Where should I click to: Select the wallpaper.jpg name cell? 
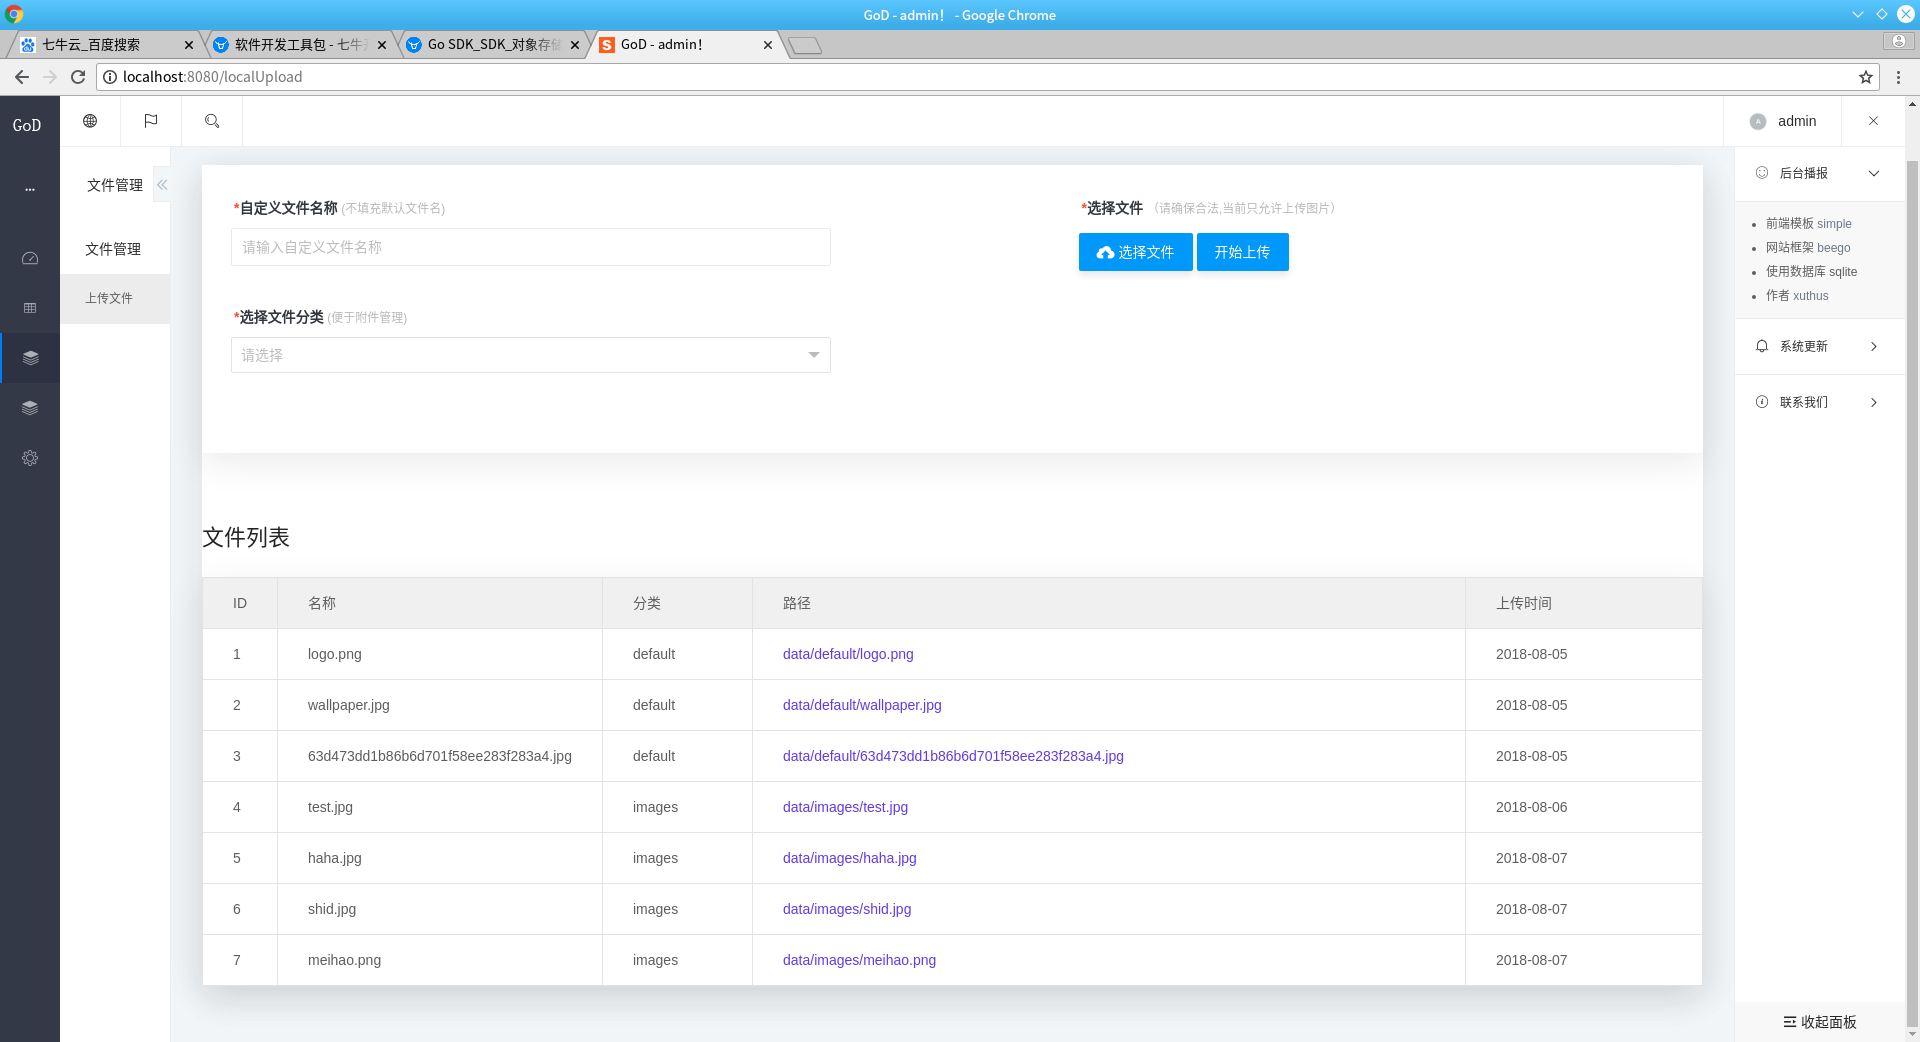pos(440,705)
